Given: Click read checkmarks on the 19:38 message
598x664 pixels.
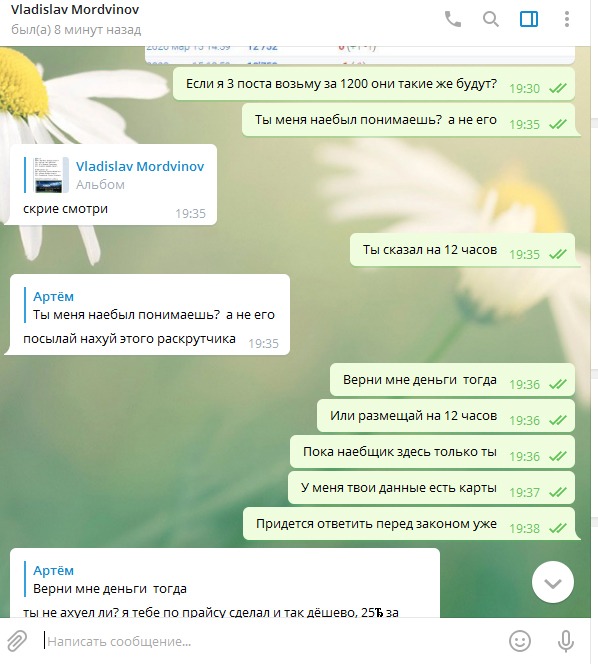Looking at the screenshot, I should [558, 528].
